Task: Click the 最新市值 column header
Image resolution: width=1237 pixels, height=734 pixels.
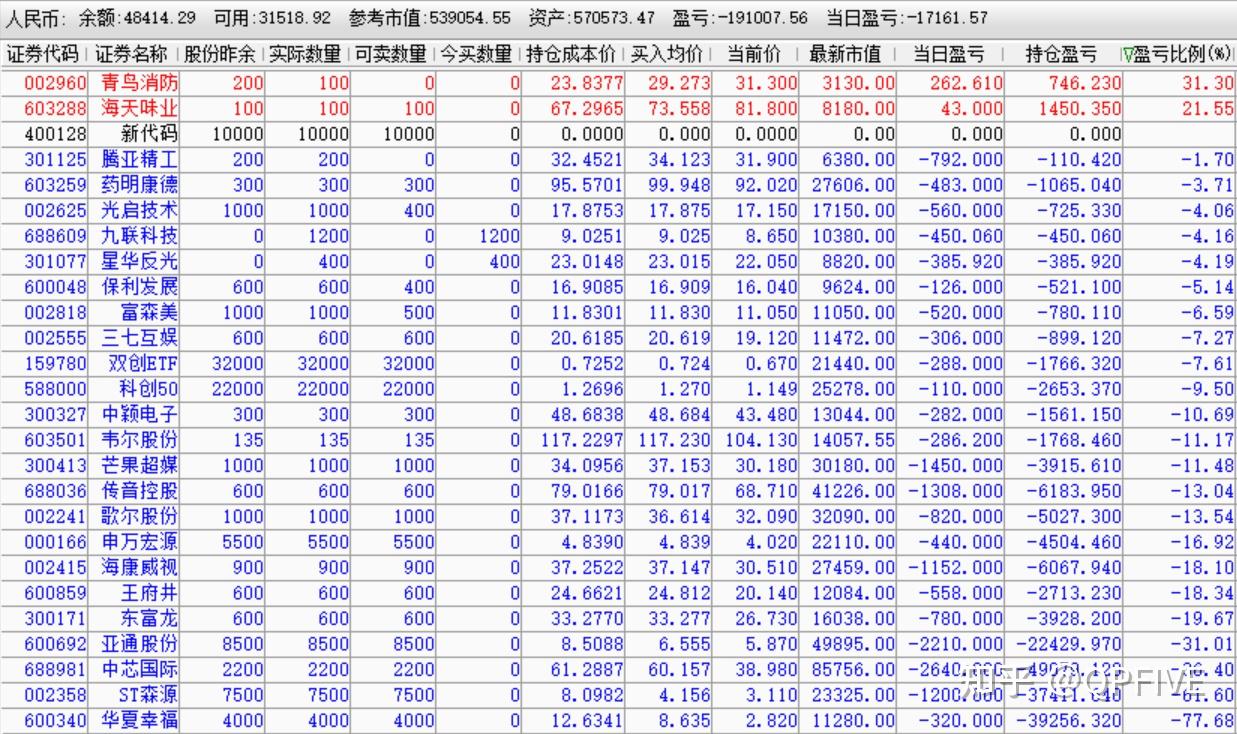Action: [x=845, y=54]
